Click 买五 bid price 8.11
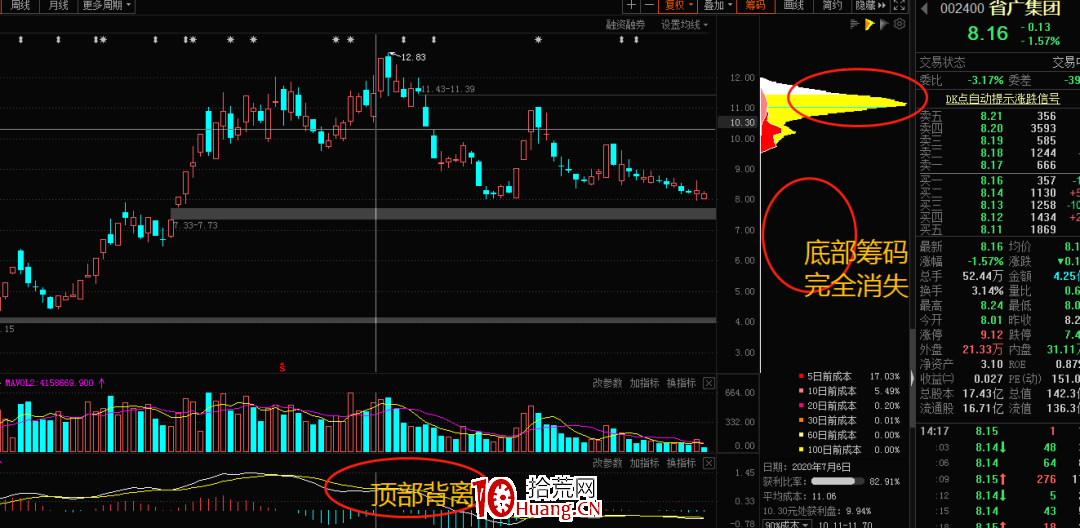The image size is (1080, 528). pos(990,230)
